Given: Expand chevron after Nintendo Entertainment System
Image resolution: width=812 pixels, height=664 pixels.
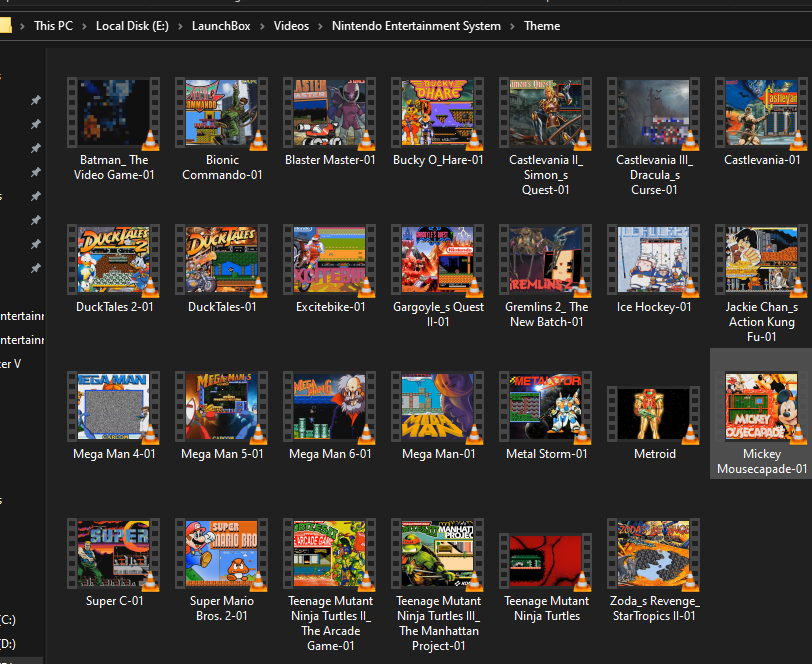Looking at the screenshot, I should [x=512, y=26].
